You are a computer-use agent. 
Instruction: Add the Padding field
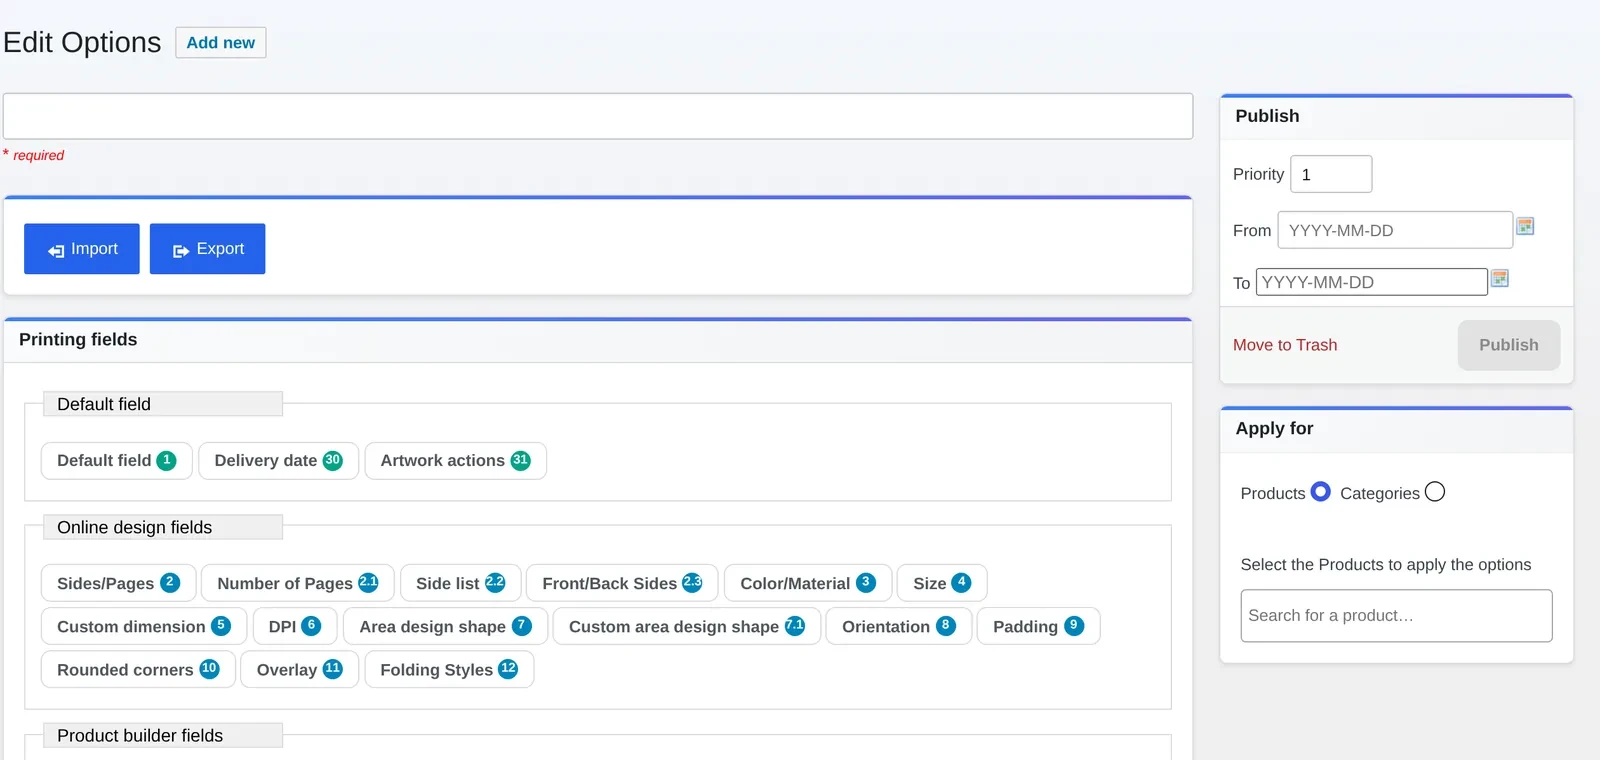[x=1039, y=627]
